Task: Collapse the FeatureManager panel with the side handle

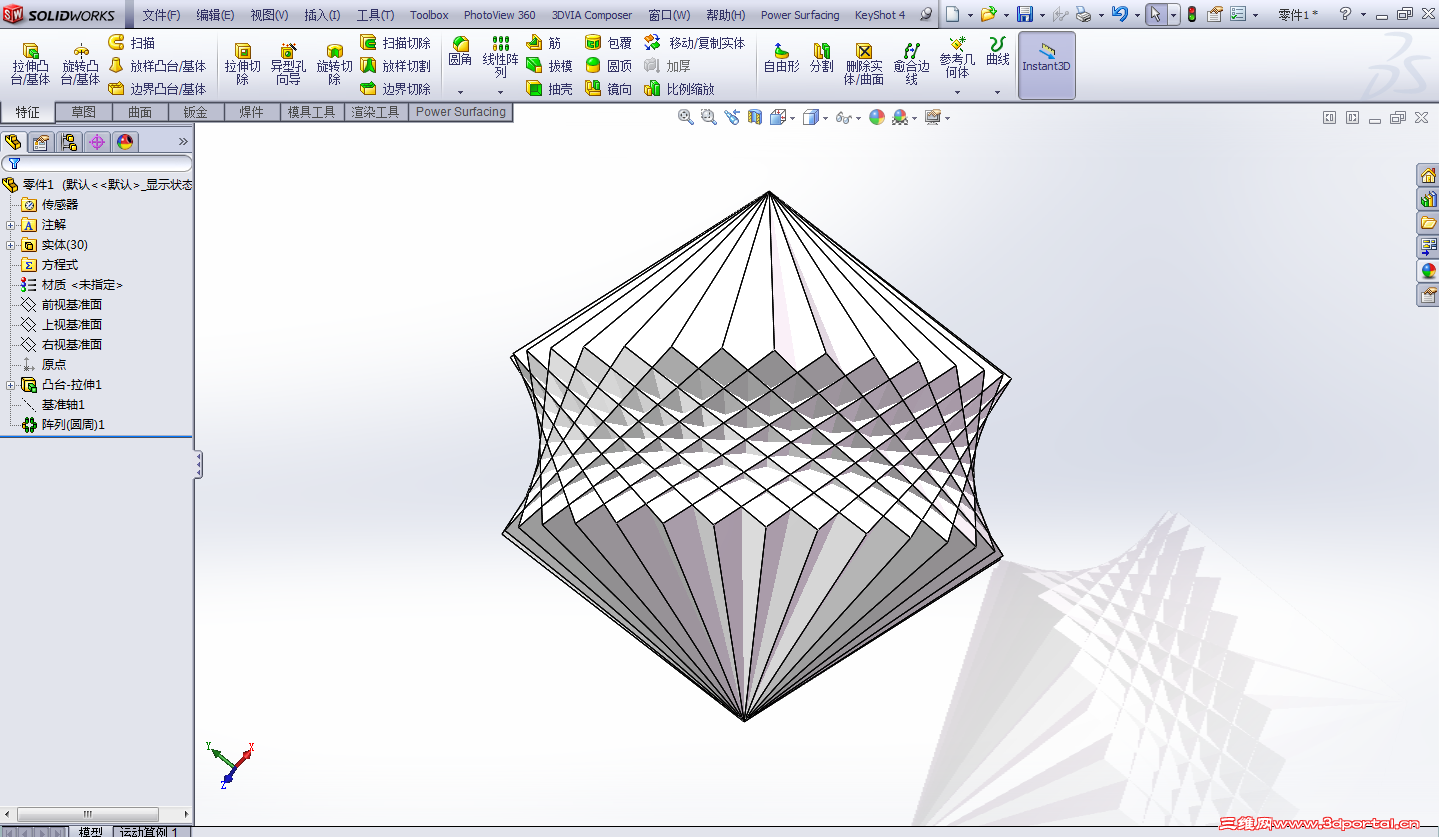Action: tap(198, 465)
